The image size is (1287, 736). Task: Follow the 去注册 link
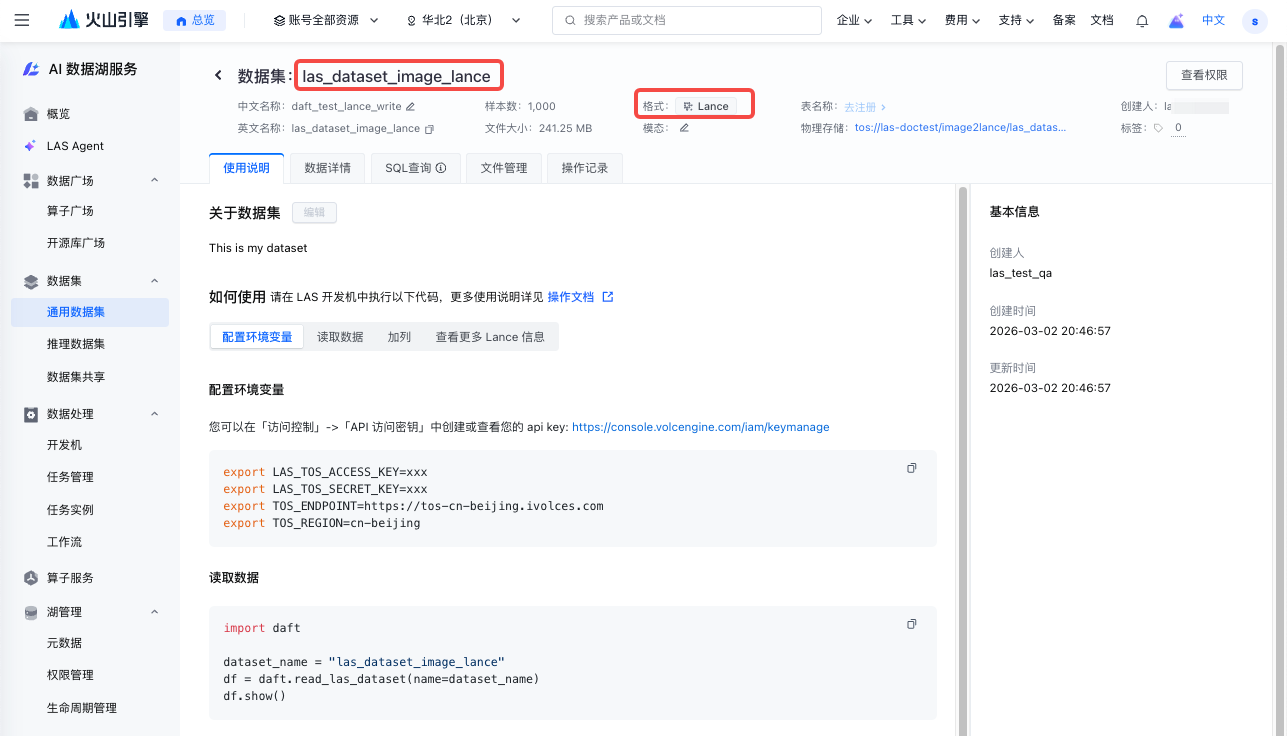[865, 106]
